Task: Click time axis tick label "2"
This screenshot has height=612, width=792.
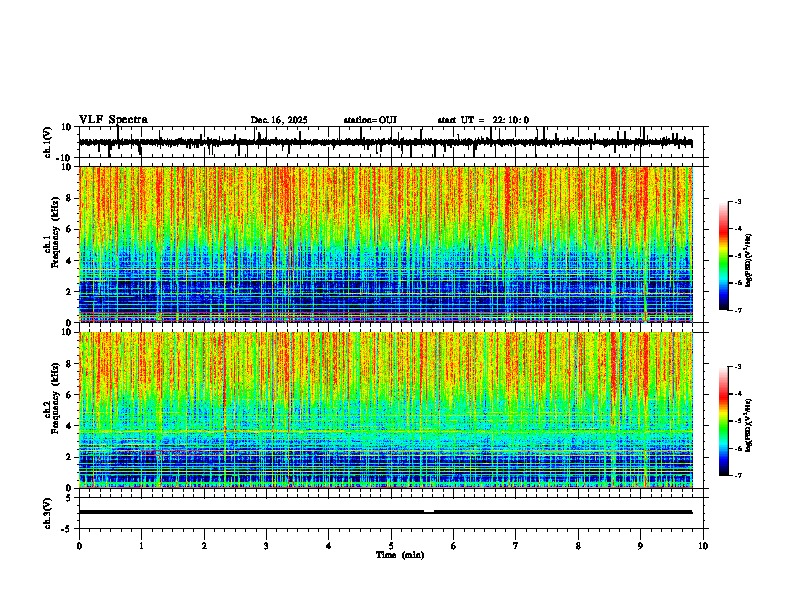Action: pyautogui.click(x=204, y=546)
